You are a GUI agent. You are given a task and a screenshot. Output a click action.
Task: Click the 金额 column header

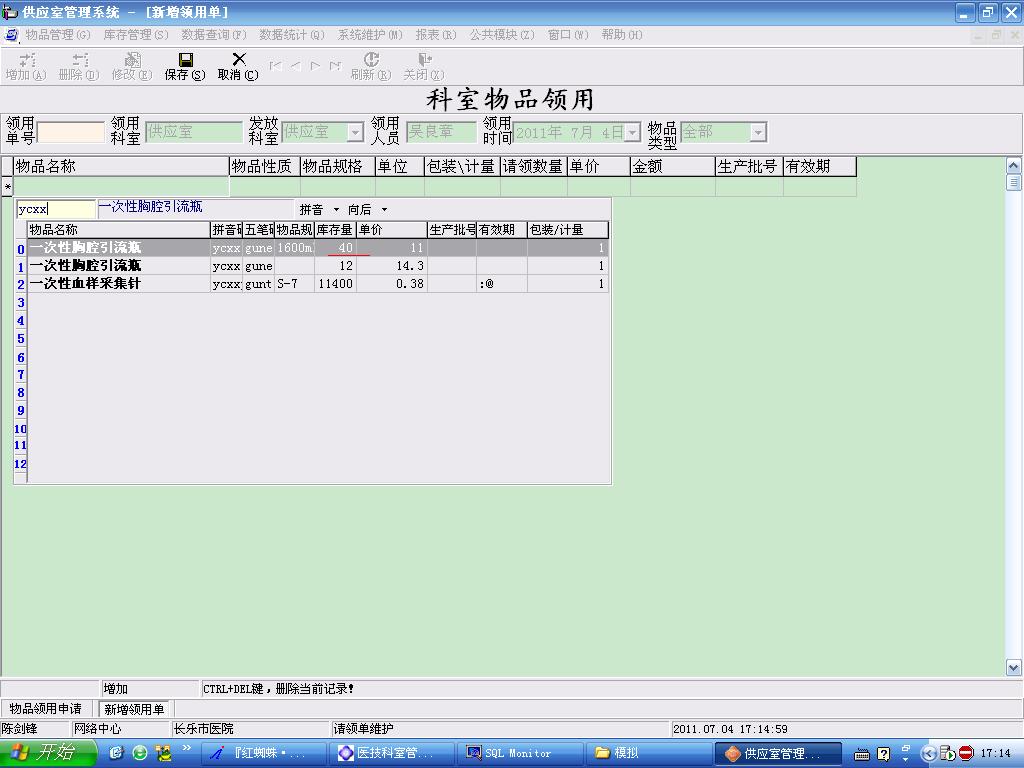point(673,167)
